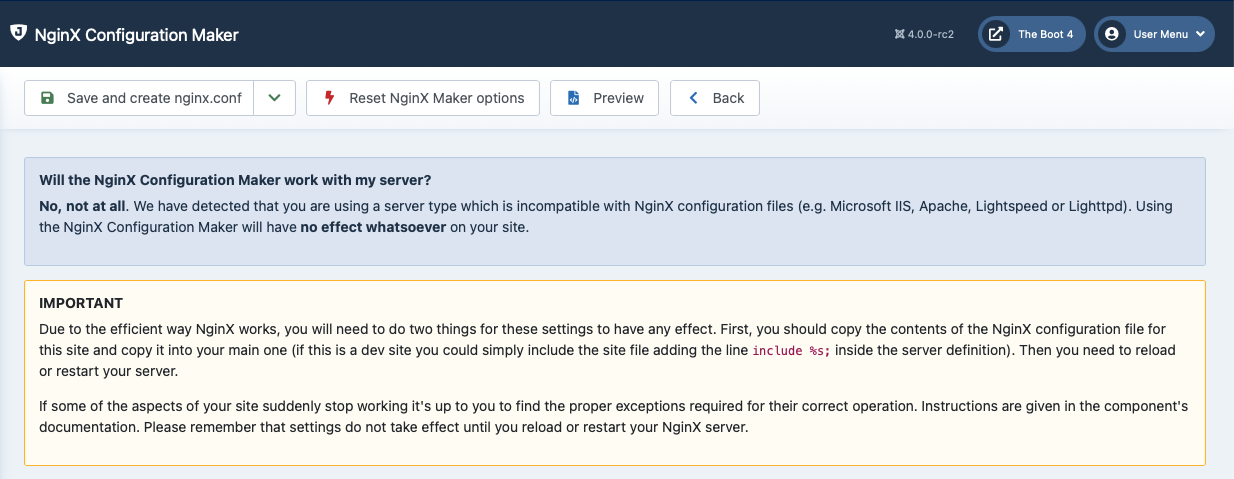The width and height of the screenshot is (1234, 479).
Task: Click the Preview file code icon
Action: pos(573,98)
